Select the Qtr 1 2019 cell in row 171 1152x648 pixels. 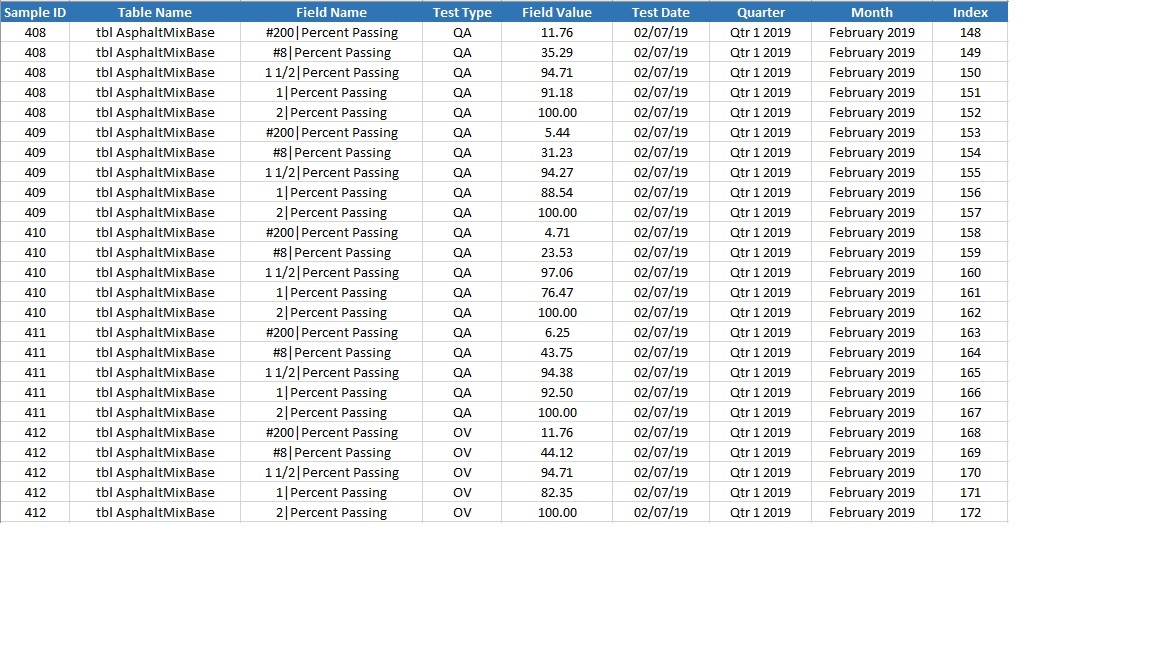click(760, 492)
